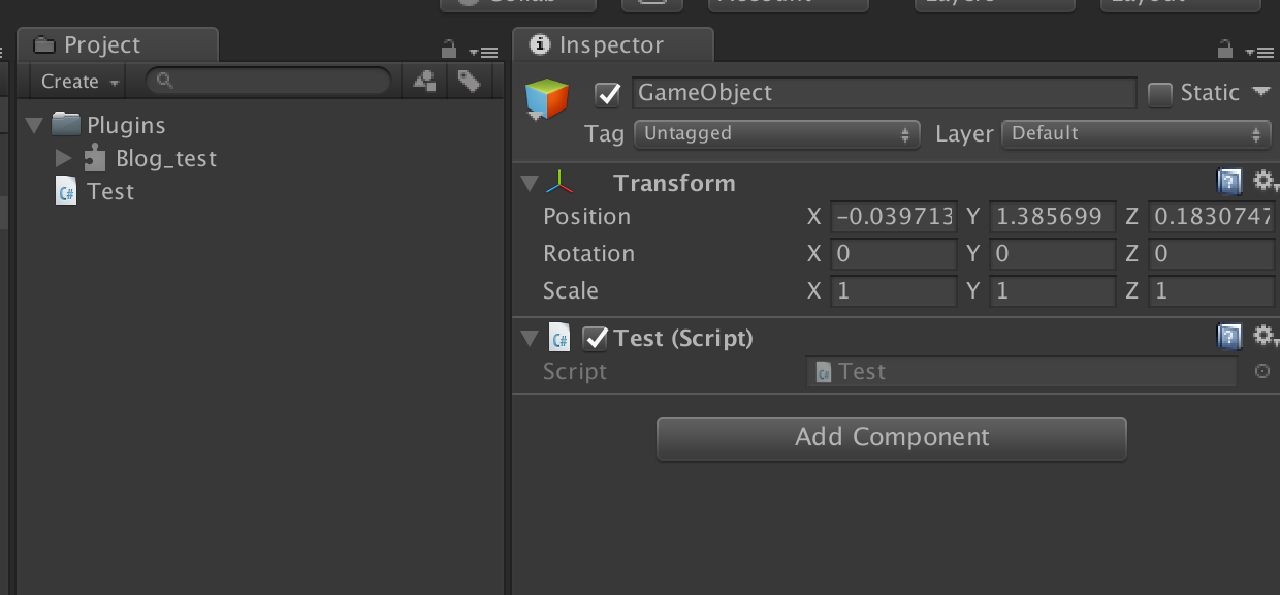Switch to the Inspector tab
The height and width of the screenshot is (595, 1280).
pos(612,45)
